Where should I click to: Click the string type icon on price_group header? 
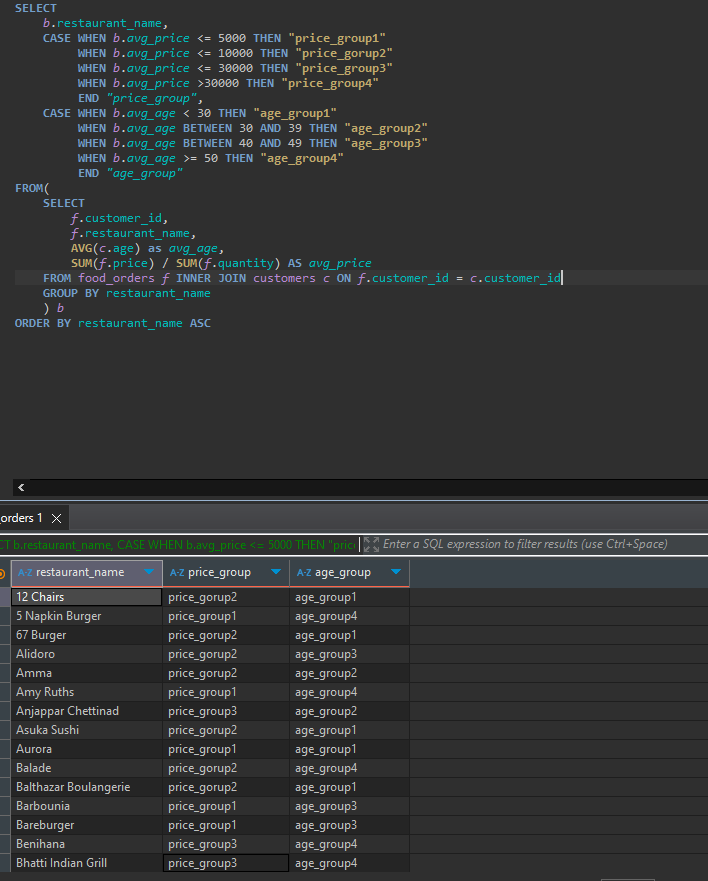[x=177, y=573]
